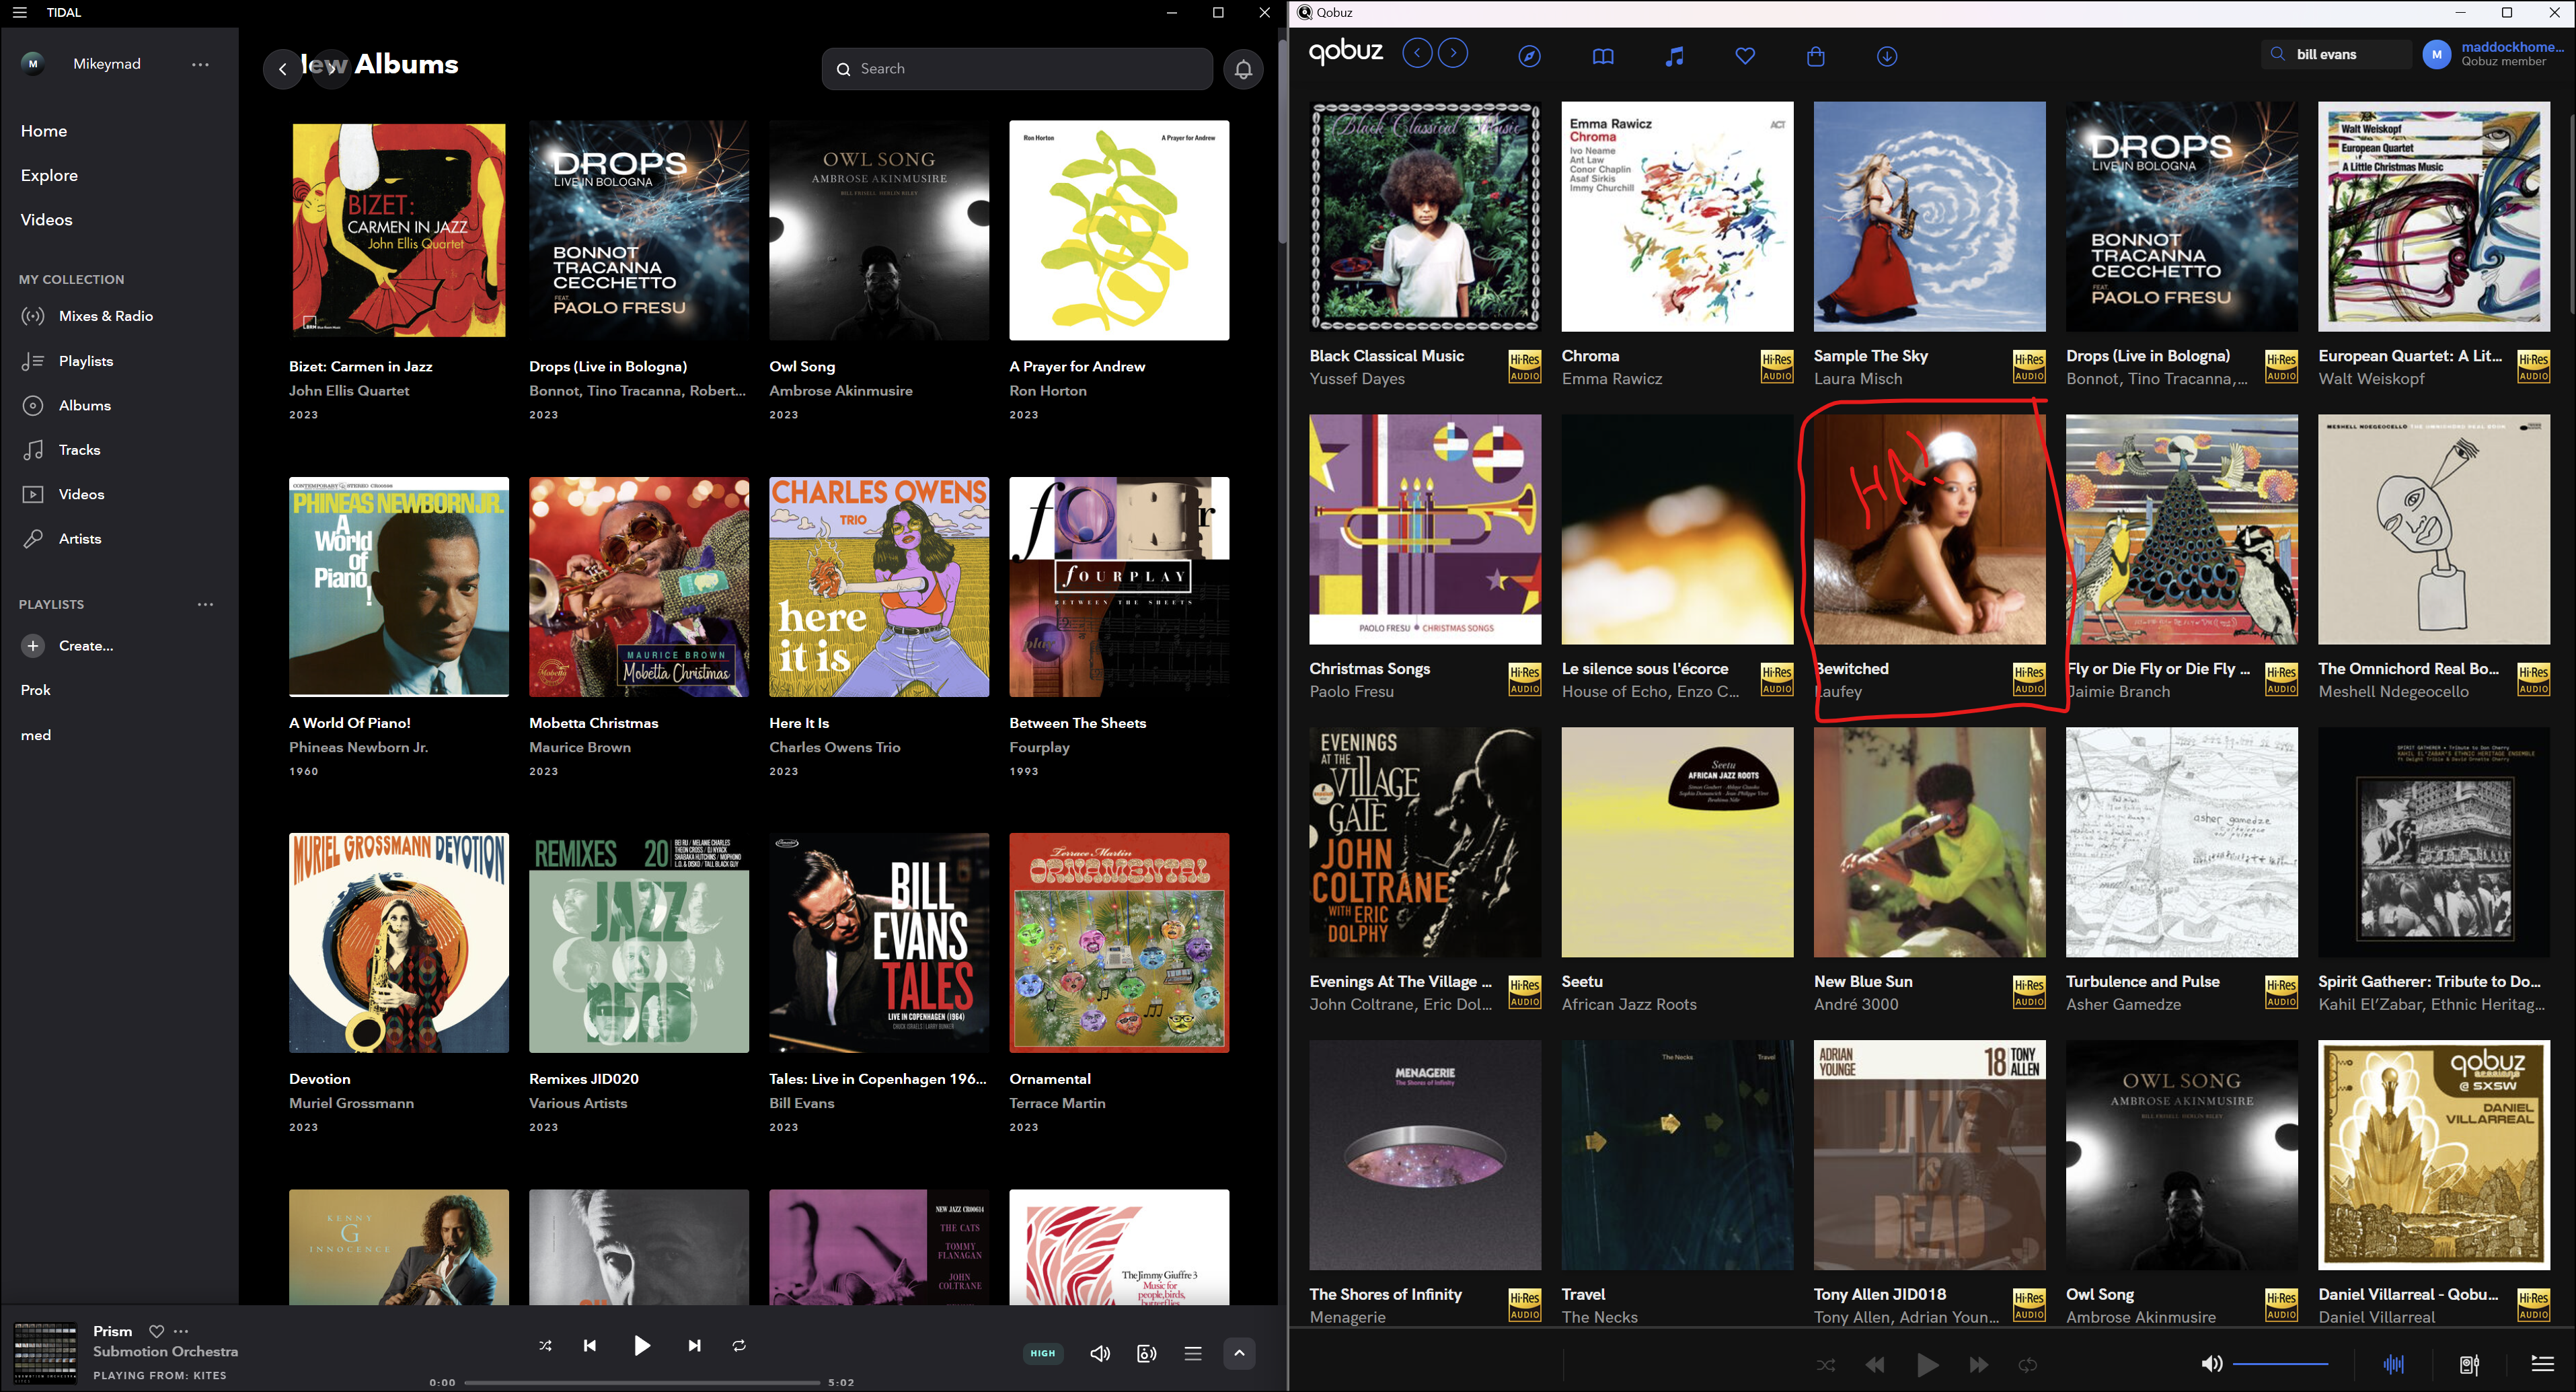
Task: Open Qobuz Discover compass icon
Action: [1529, 56]
